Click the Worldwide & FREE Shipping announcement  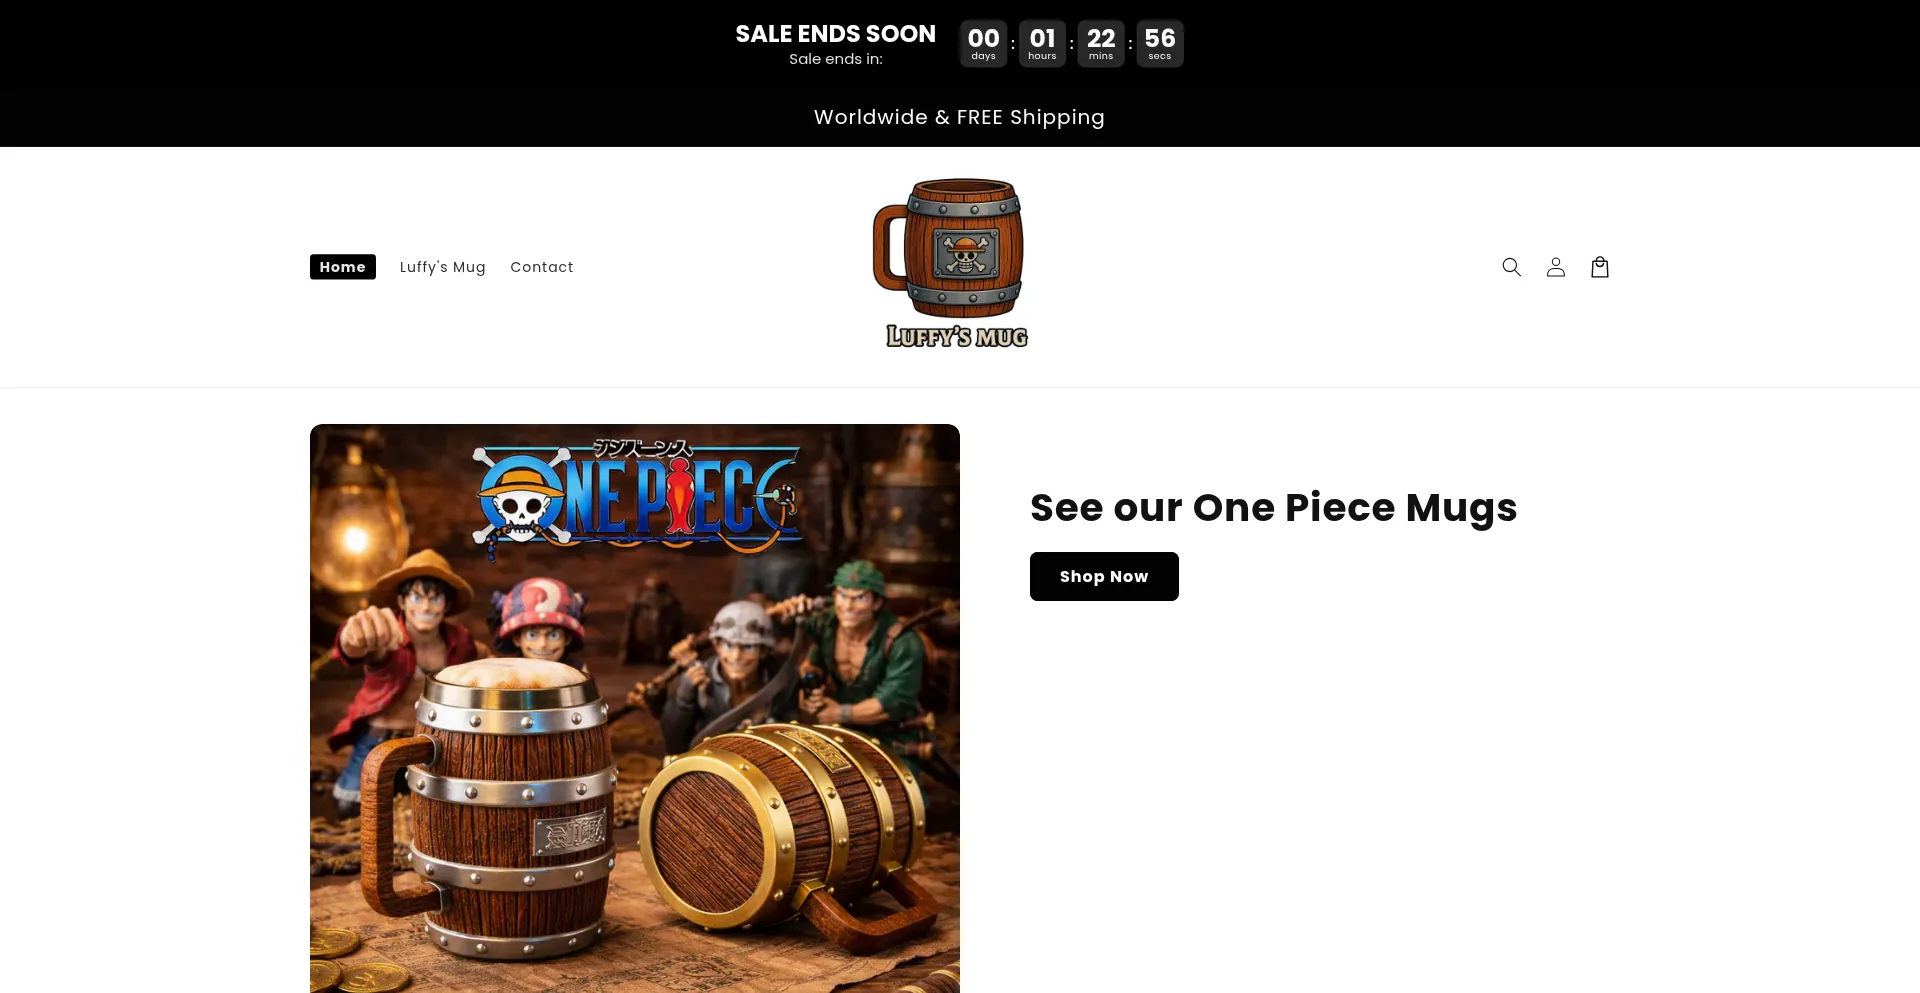[959, 117]
